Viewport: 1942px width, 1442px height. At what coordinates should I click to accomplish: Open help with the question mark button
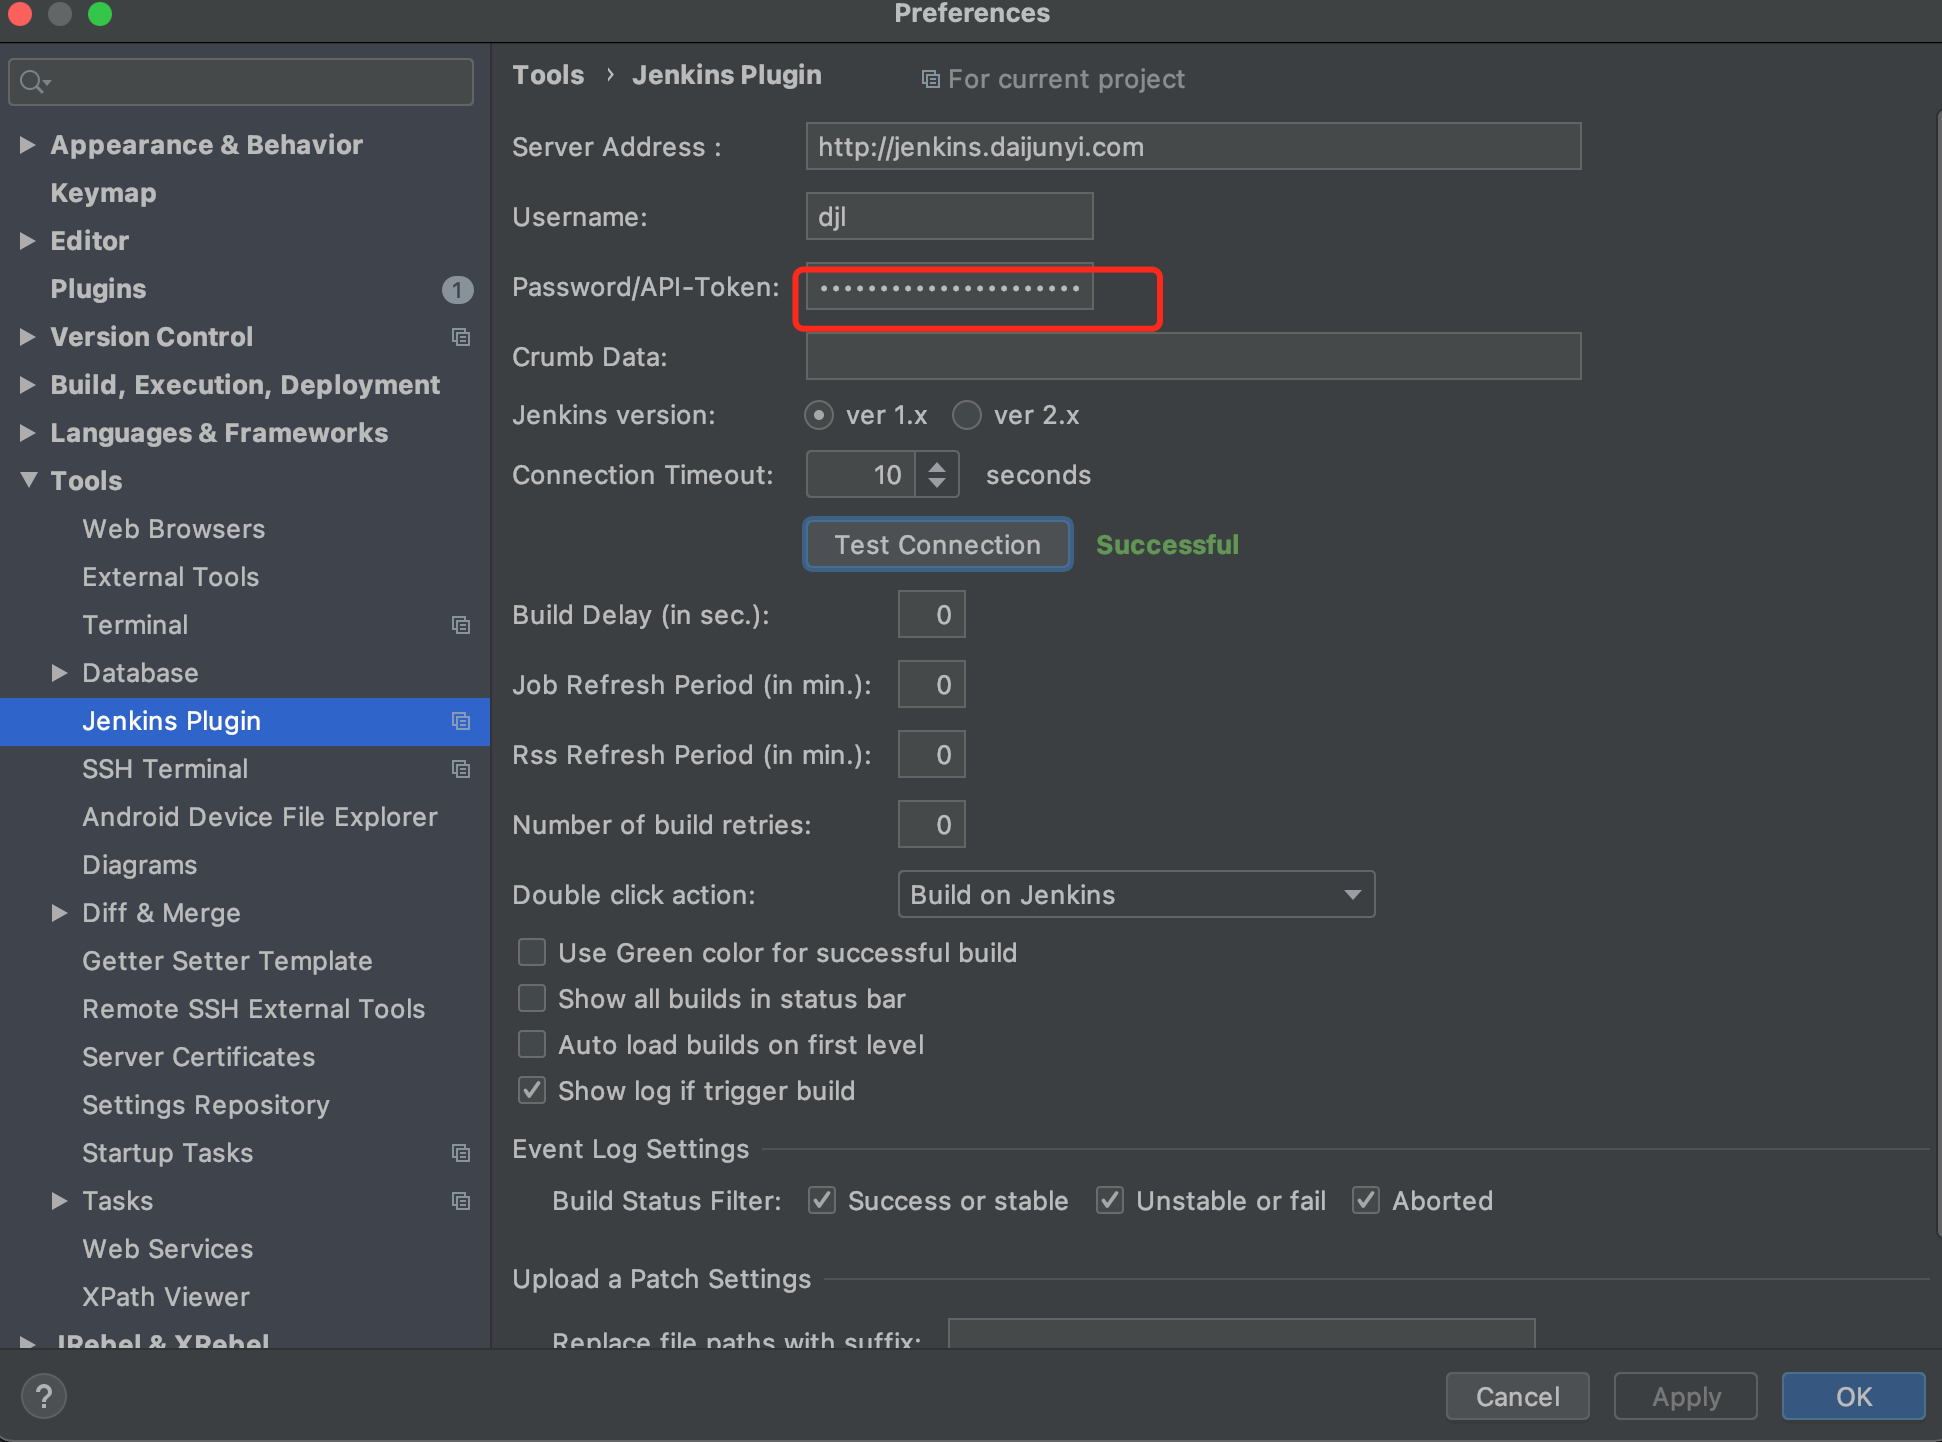[x=44, y=1396]
